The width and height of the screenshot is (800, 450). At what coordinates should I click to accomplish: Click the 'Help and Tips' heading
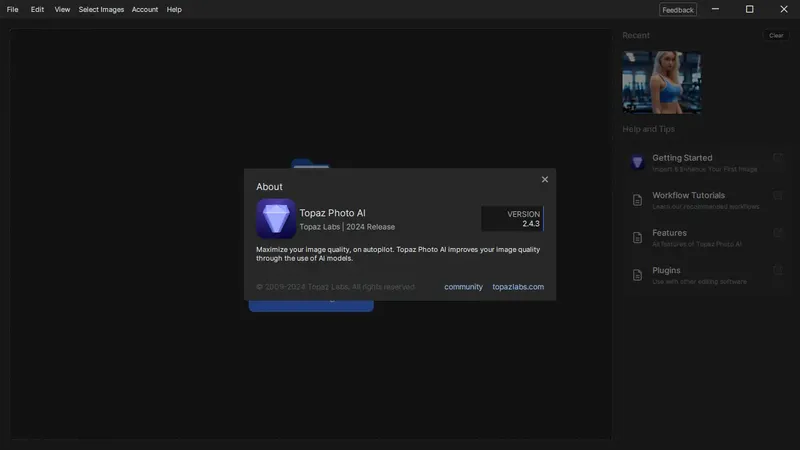648,129
